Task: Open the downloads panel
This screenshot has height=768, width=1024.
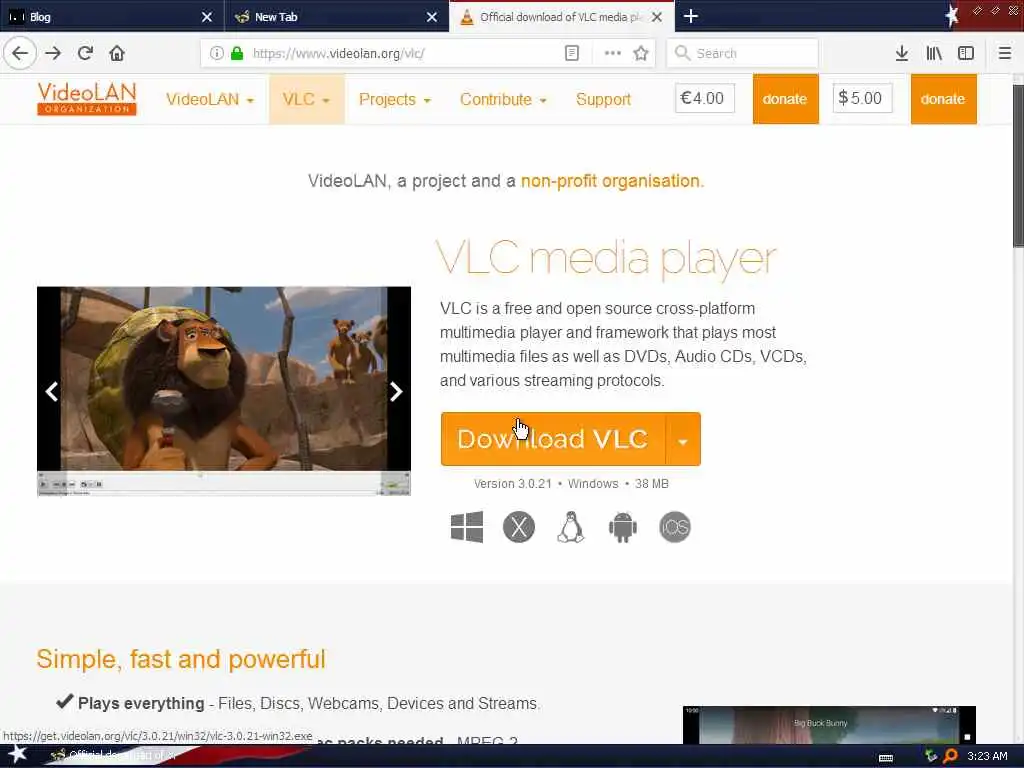Action: click(x=902, y=53)
